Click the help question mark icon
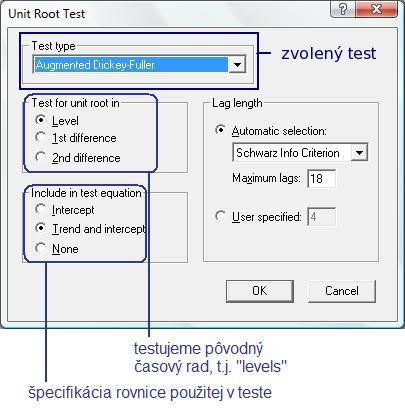The width and height of the screenshot is (405, 410). pyautogui.click(x=343, y=9)
